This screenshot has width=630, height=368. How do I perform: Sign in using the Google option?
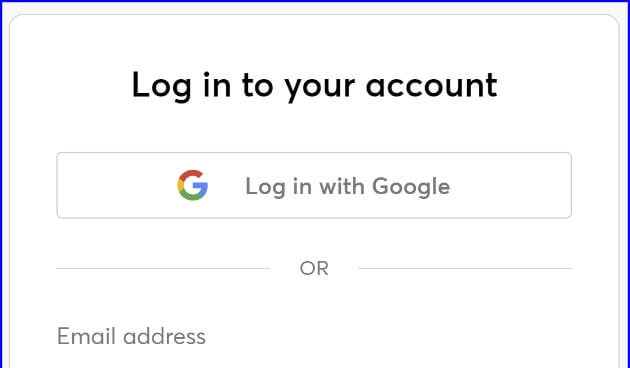[x=314, y=185]
